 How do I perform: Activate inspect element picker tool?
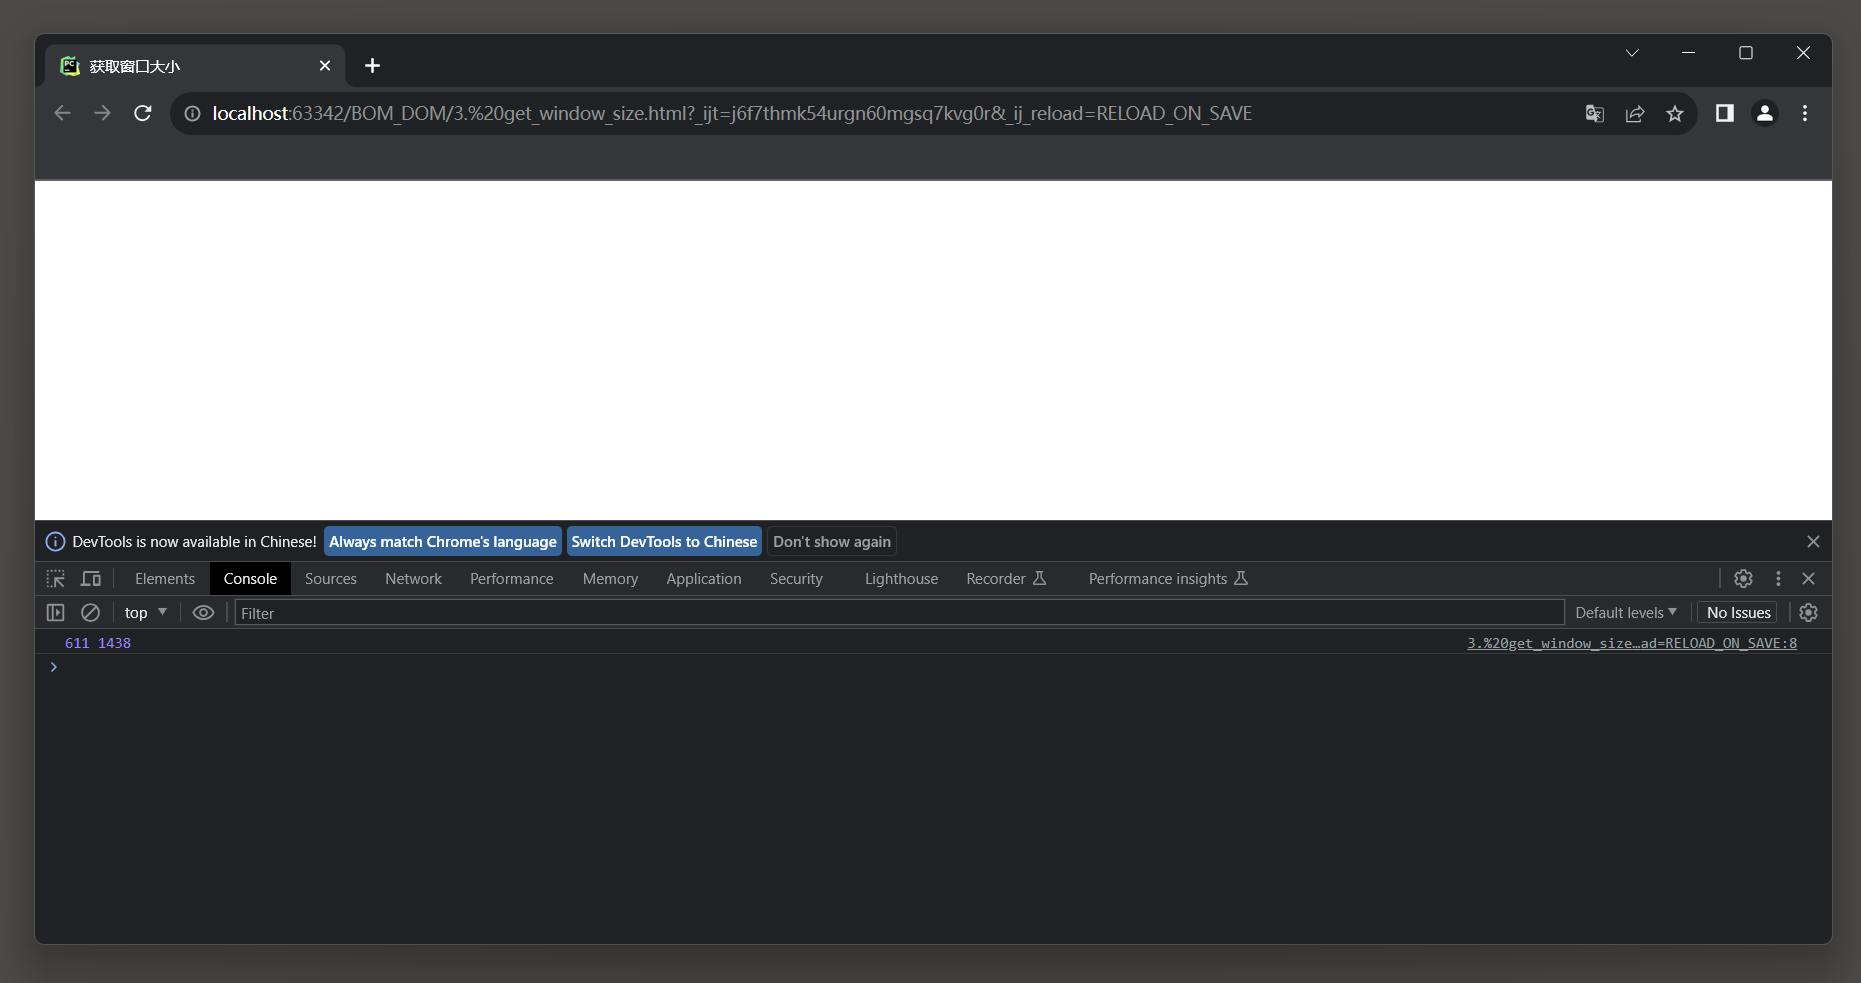pyautogui.click(x=56, y=579)
